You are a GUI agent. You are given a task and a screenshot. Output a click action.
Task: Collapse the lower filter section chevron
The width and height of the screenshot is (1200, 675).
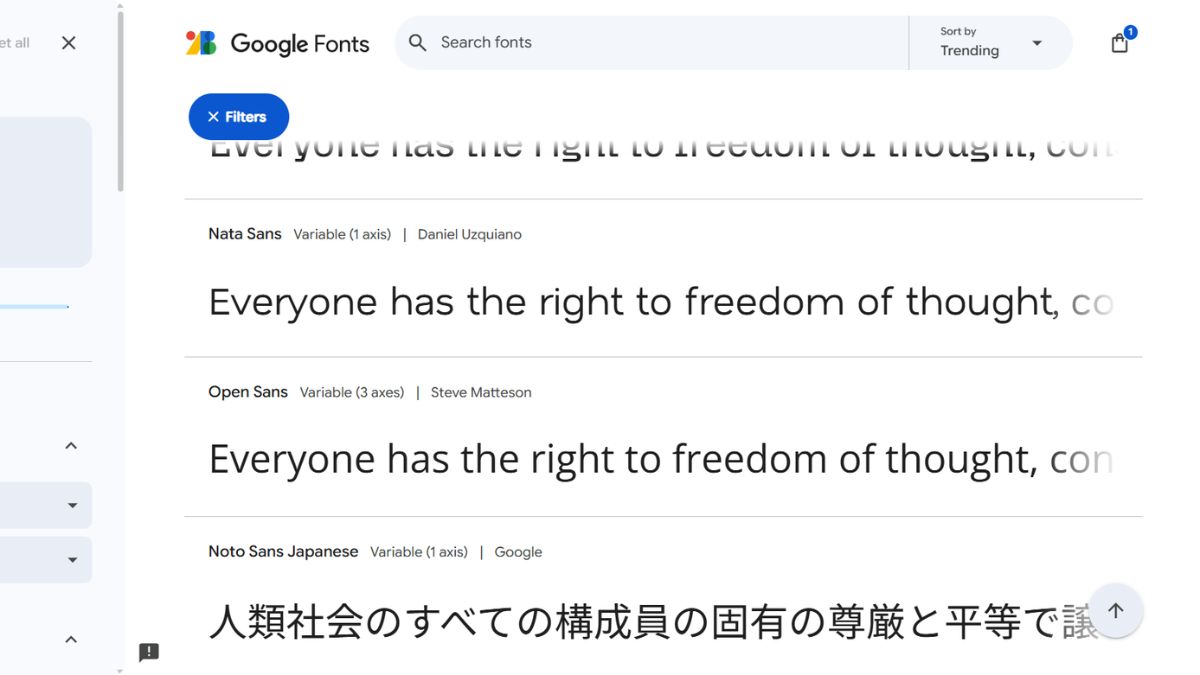71,639
